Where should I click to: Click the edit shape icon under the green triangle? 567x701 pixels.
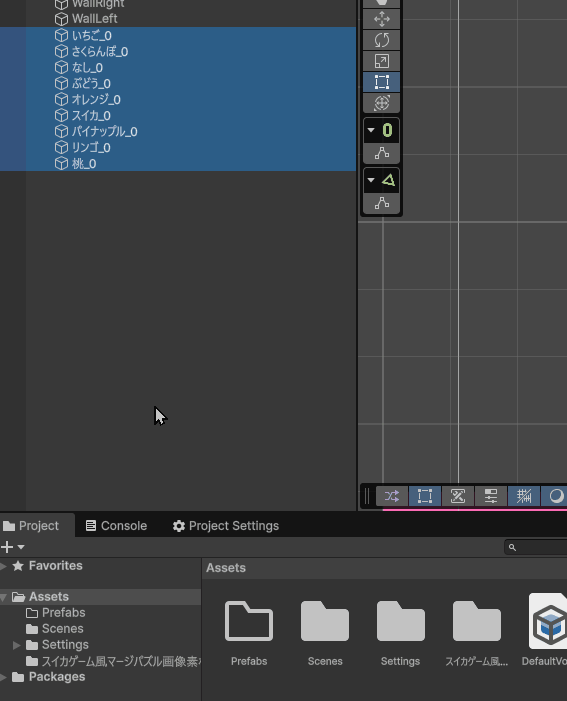pos(381,203)
